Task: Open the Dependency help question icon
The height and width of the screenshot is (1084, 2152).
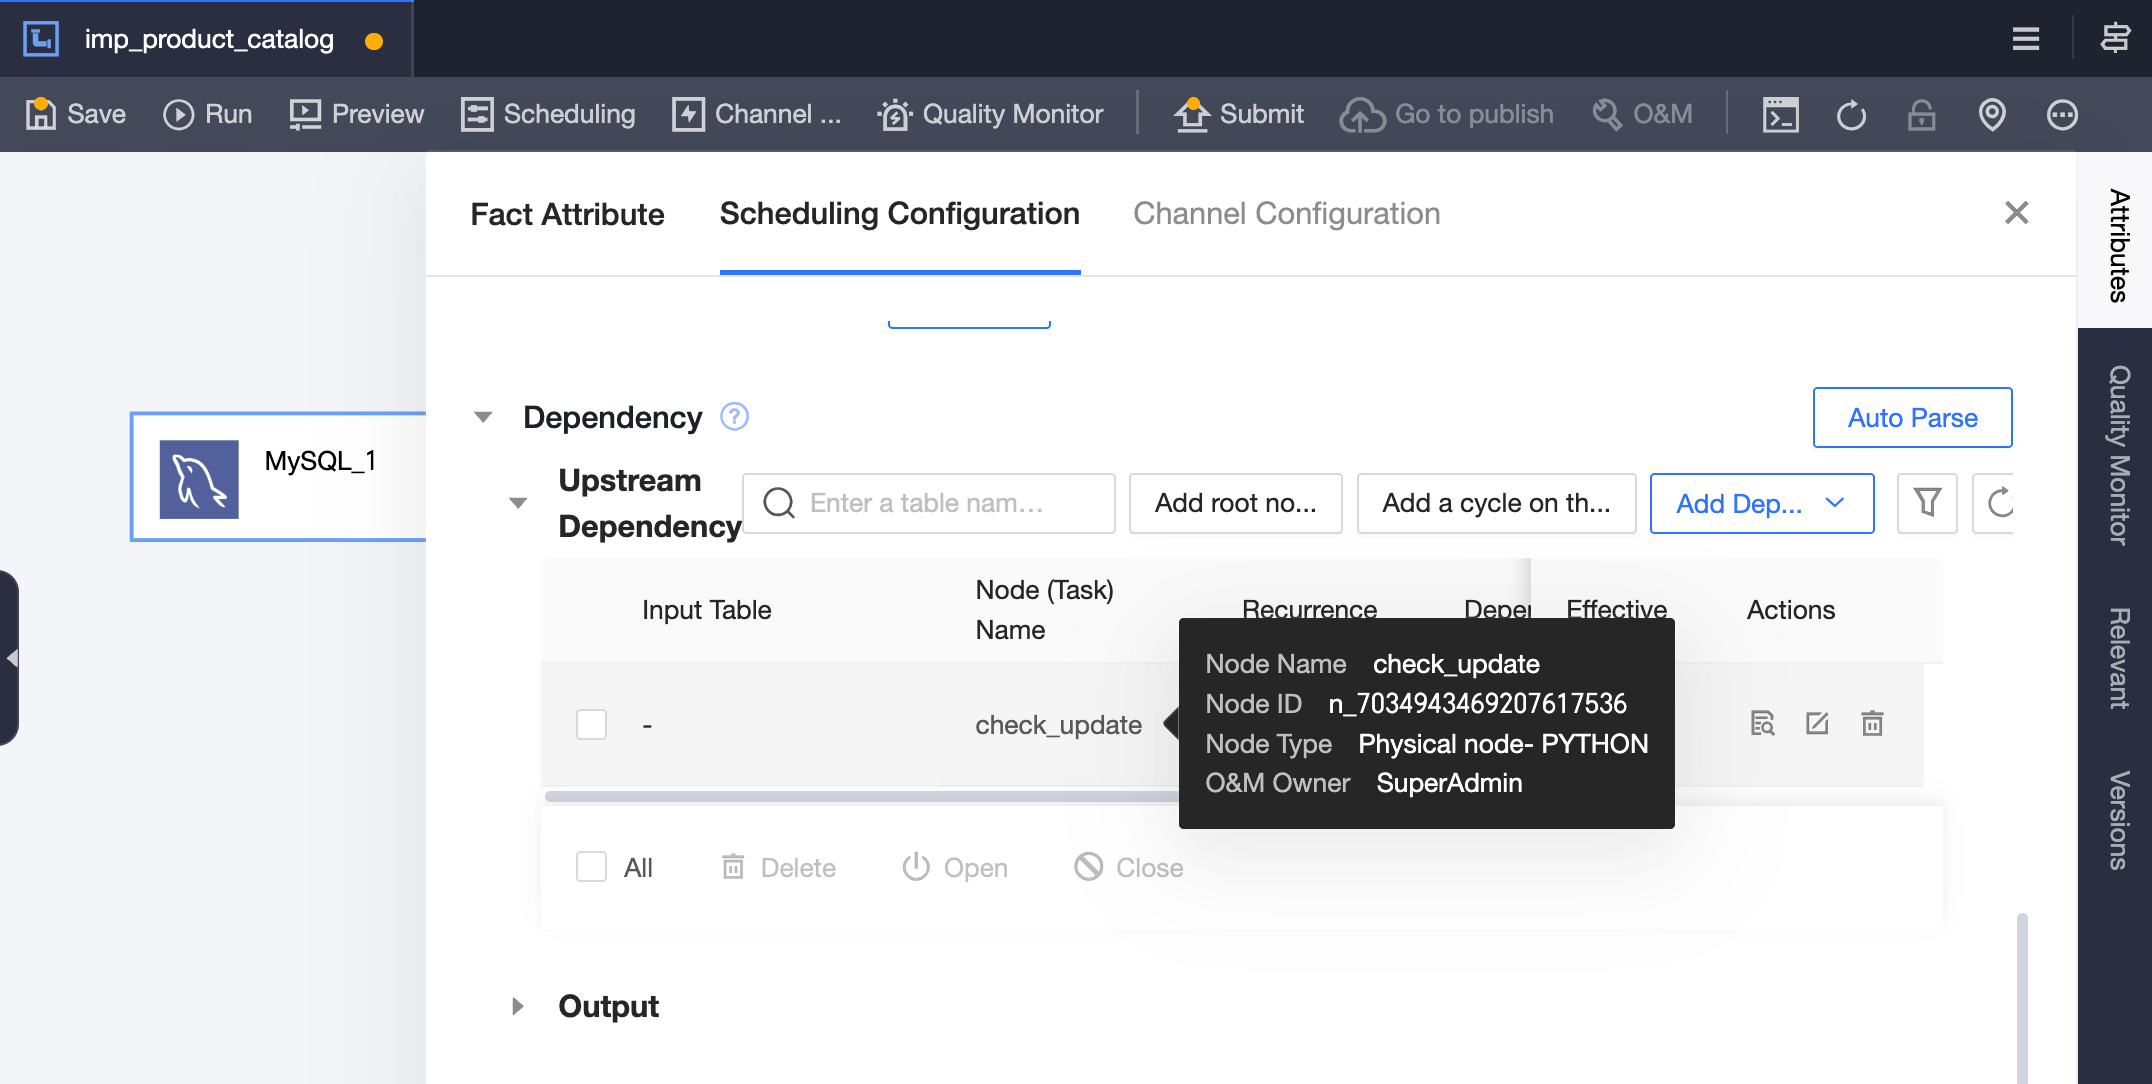Action: coord(735,416)
